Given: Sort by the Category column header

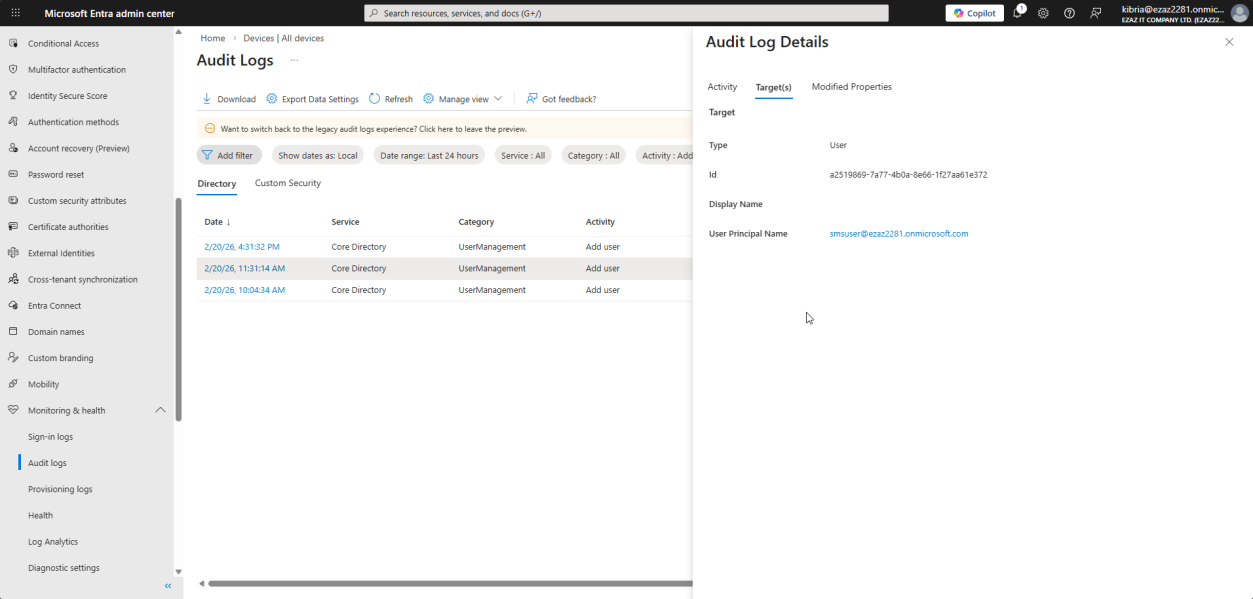Looking at the screenshot, I should click(x=476, y=222).
